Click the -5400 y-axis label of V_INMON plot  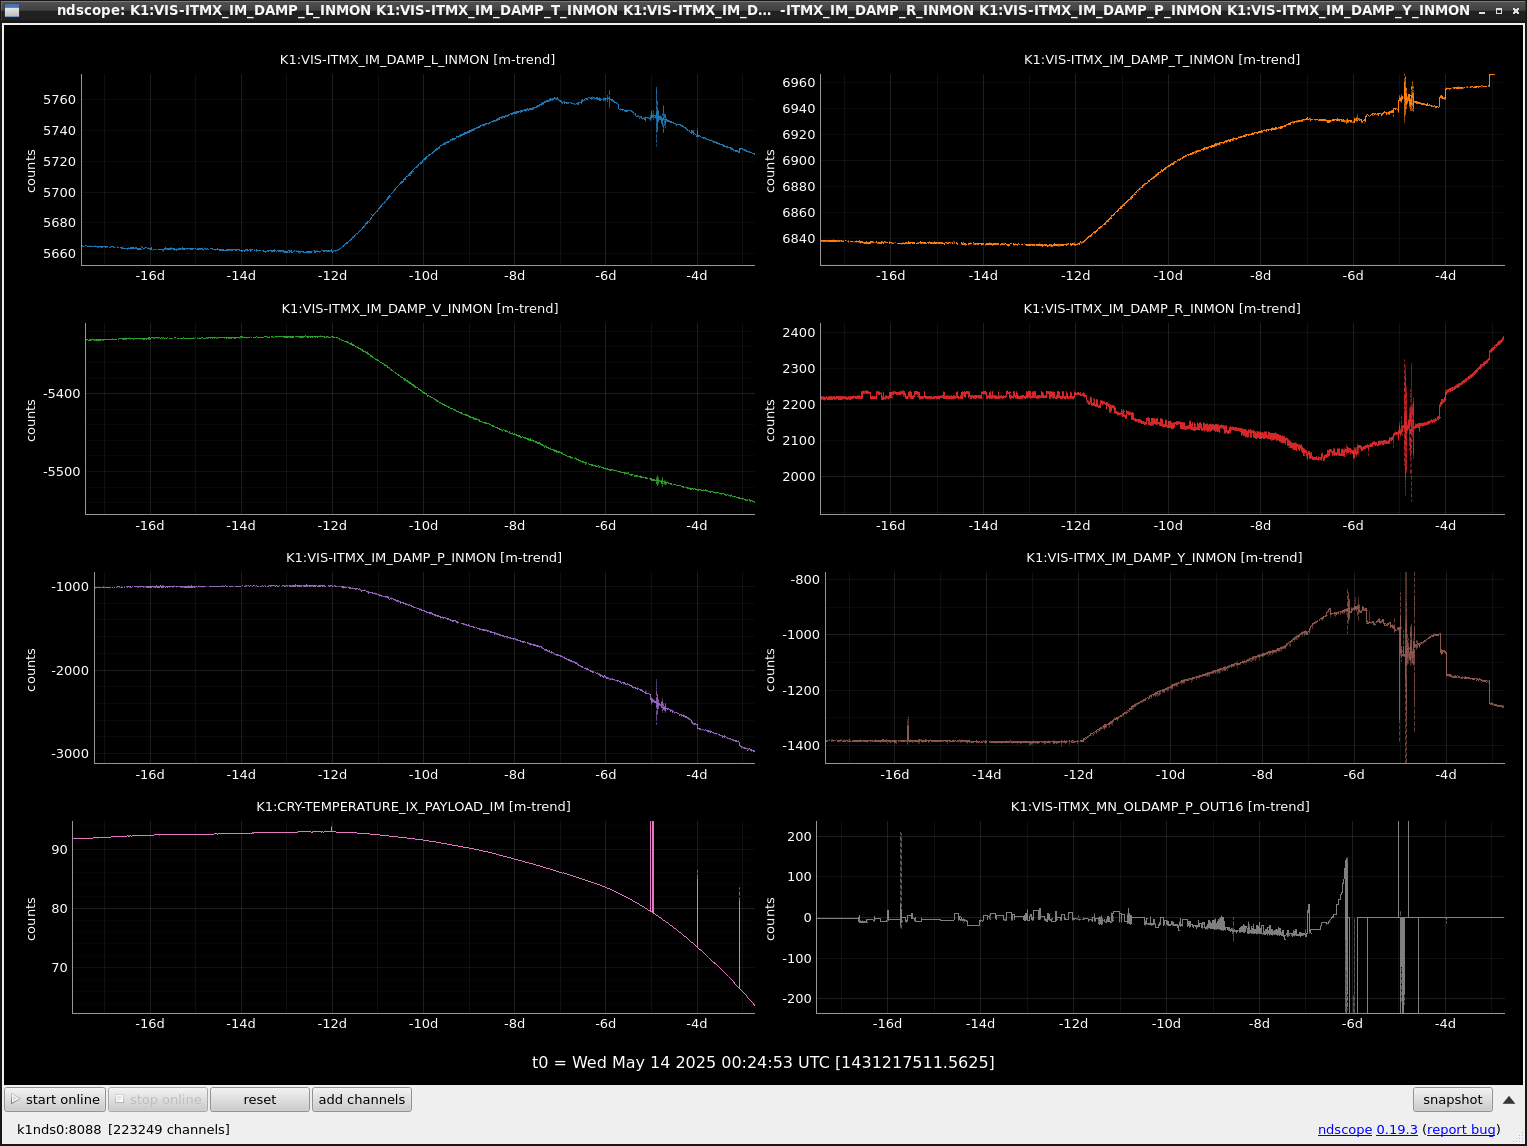pyautogui.click(x=61, y=393)
